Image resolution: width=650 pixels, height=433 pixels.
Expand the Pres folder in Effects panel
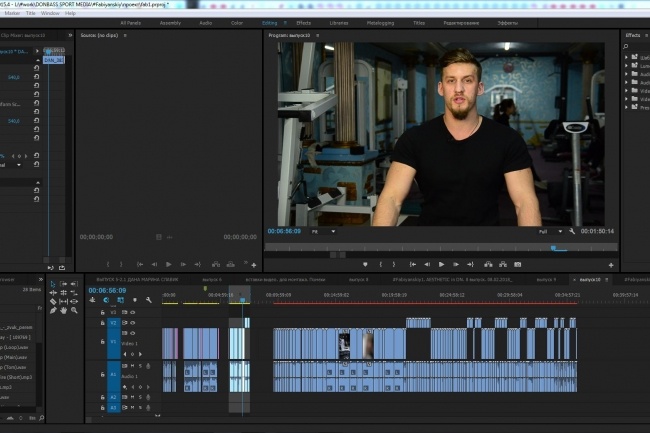pyautogui.click(x=626, y=107)
